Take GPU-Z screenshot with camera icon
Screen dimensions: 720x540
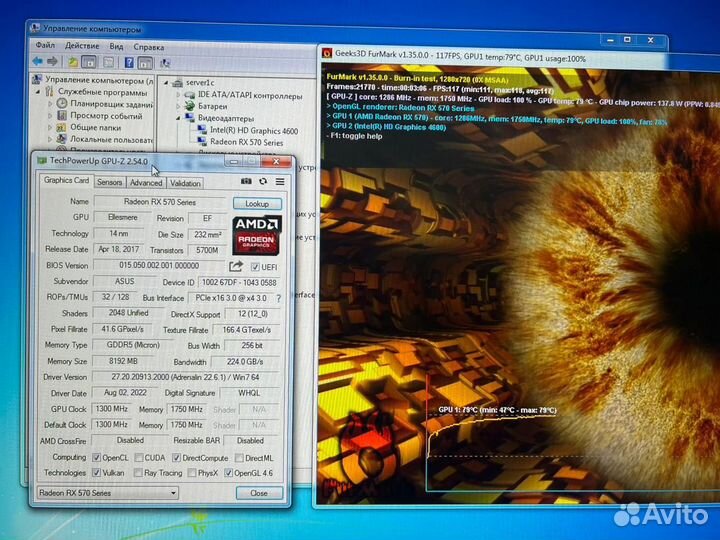click(246, 181)
